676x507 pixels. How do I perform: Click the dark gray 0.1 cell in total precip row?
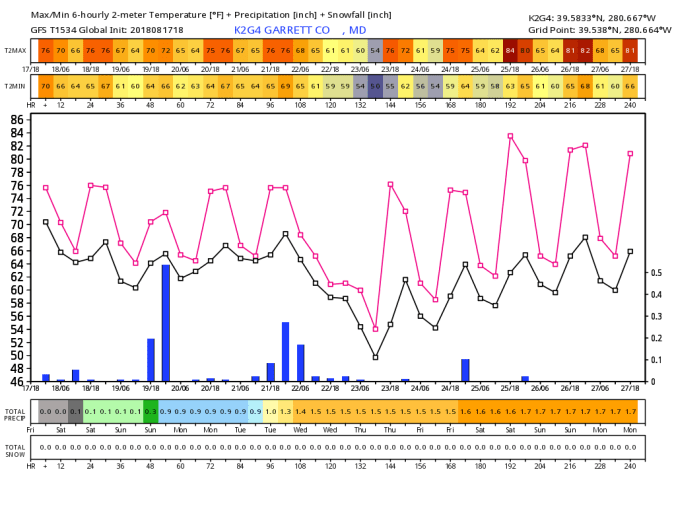[76, 411]
